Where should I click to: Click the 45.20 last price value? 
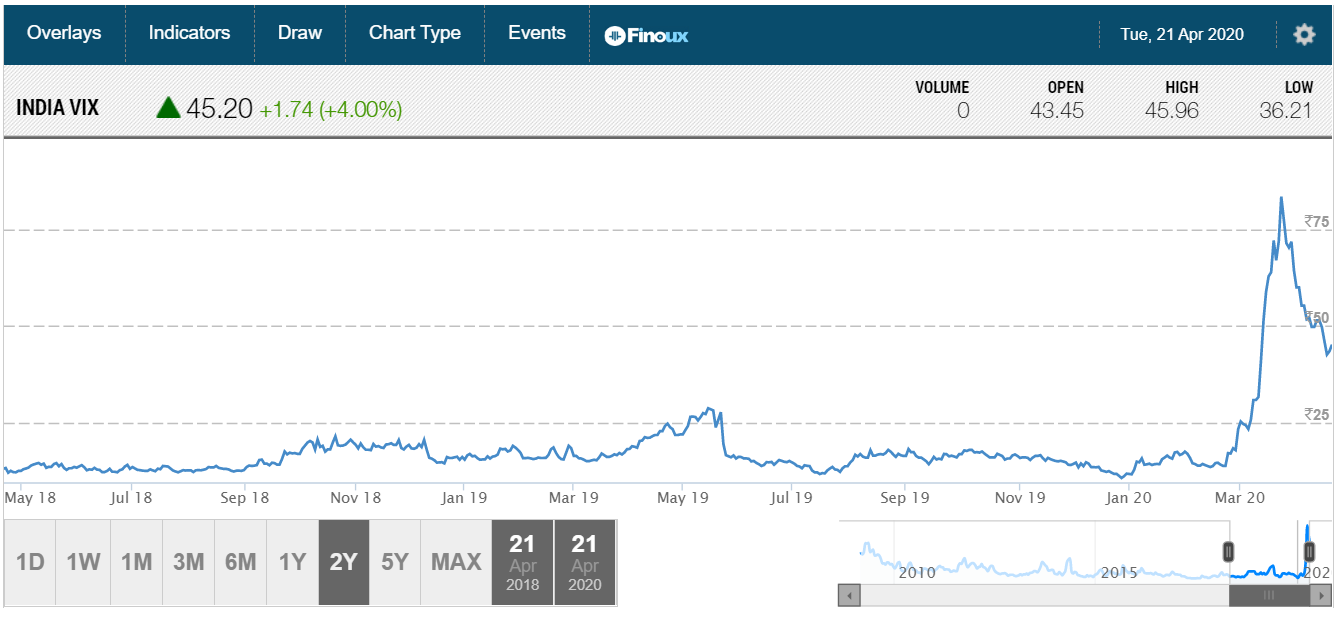219,109
